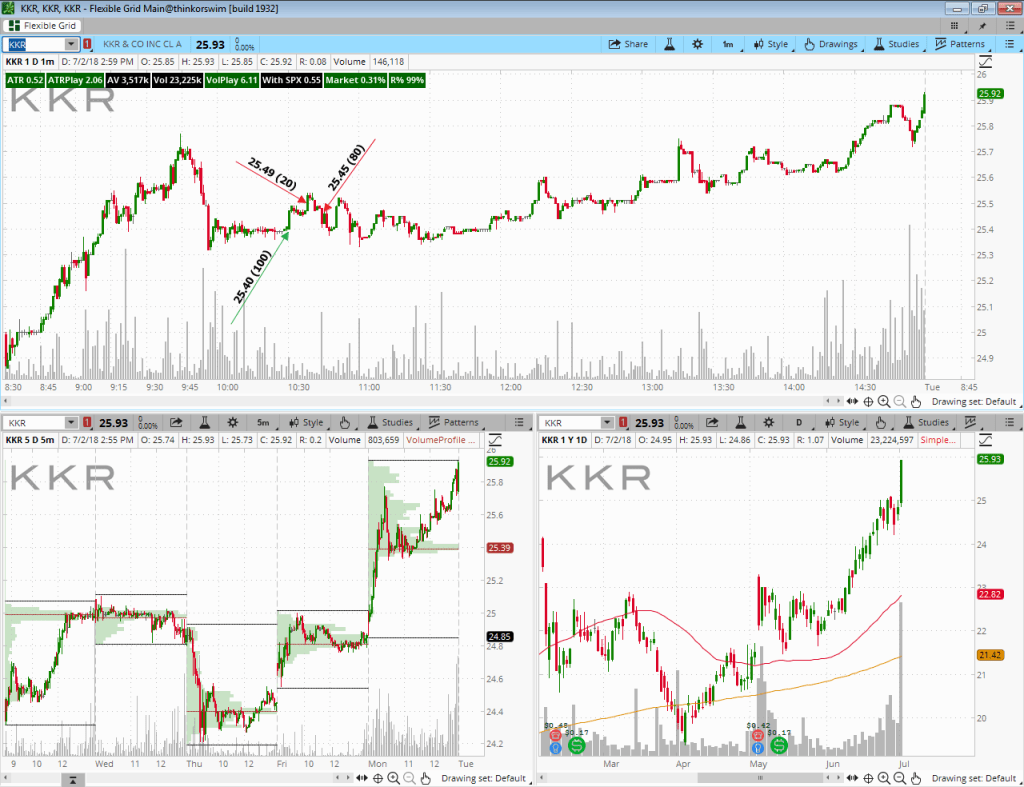Open Patterns in the top chart toolbar

(959, 44)
